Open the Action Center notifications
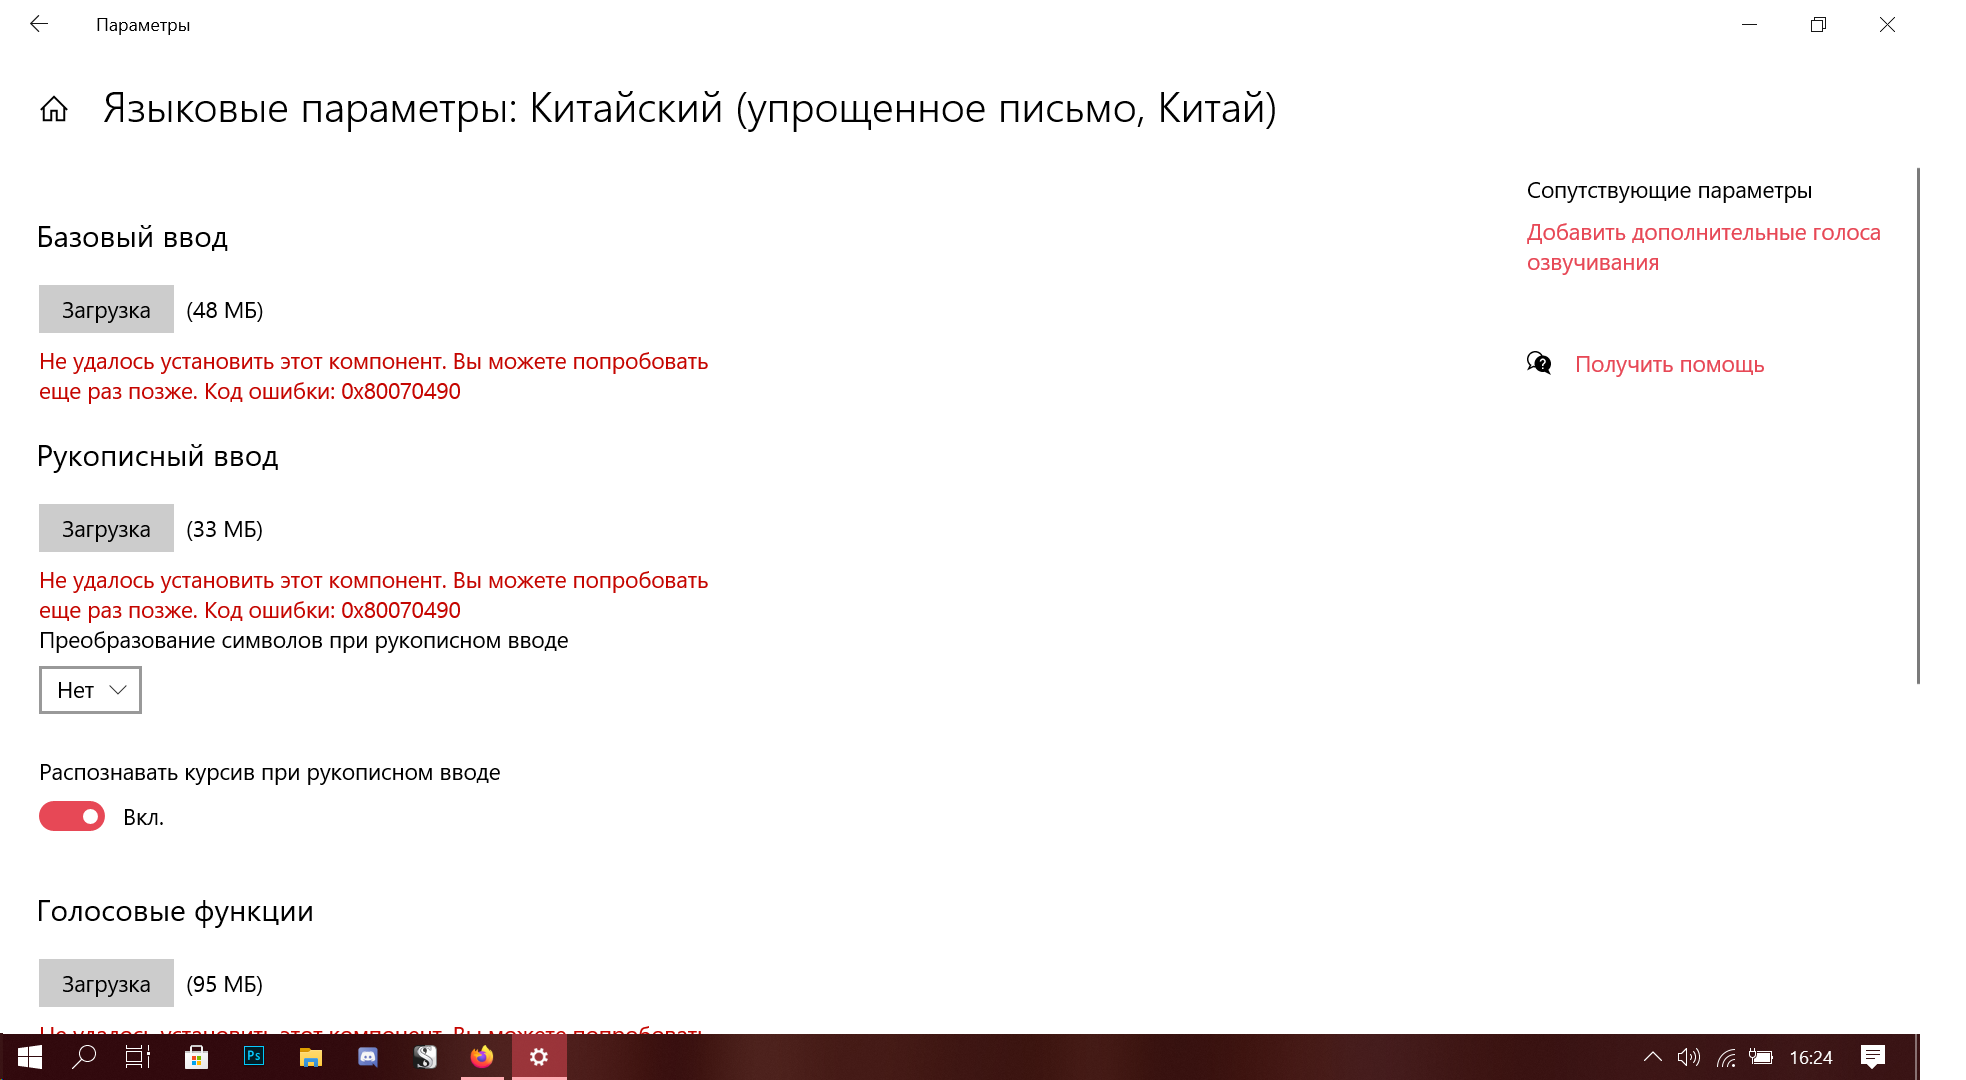This screenshot has width=1966, height=1080. pos(1873,1057)
